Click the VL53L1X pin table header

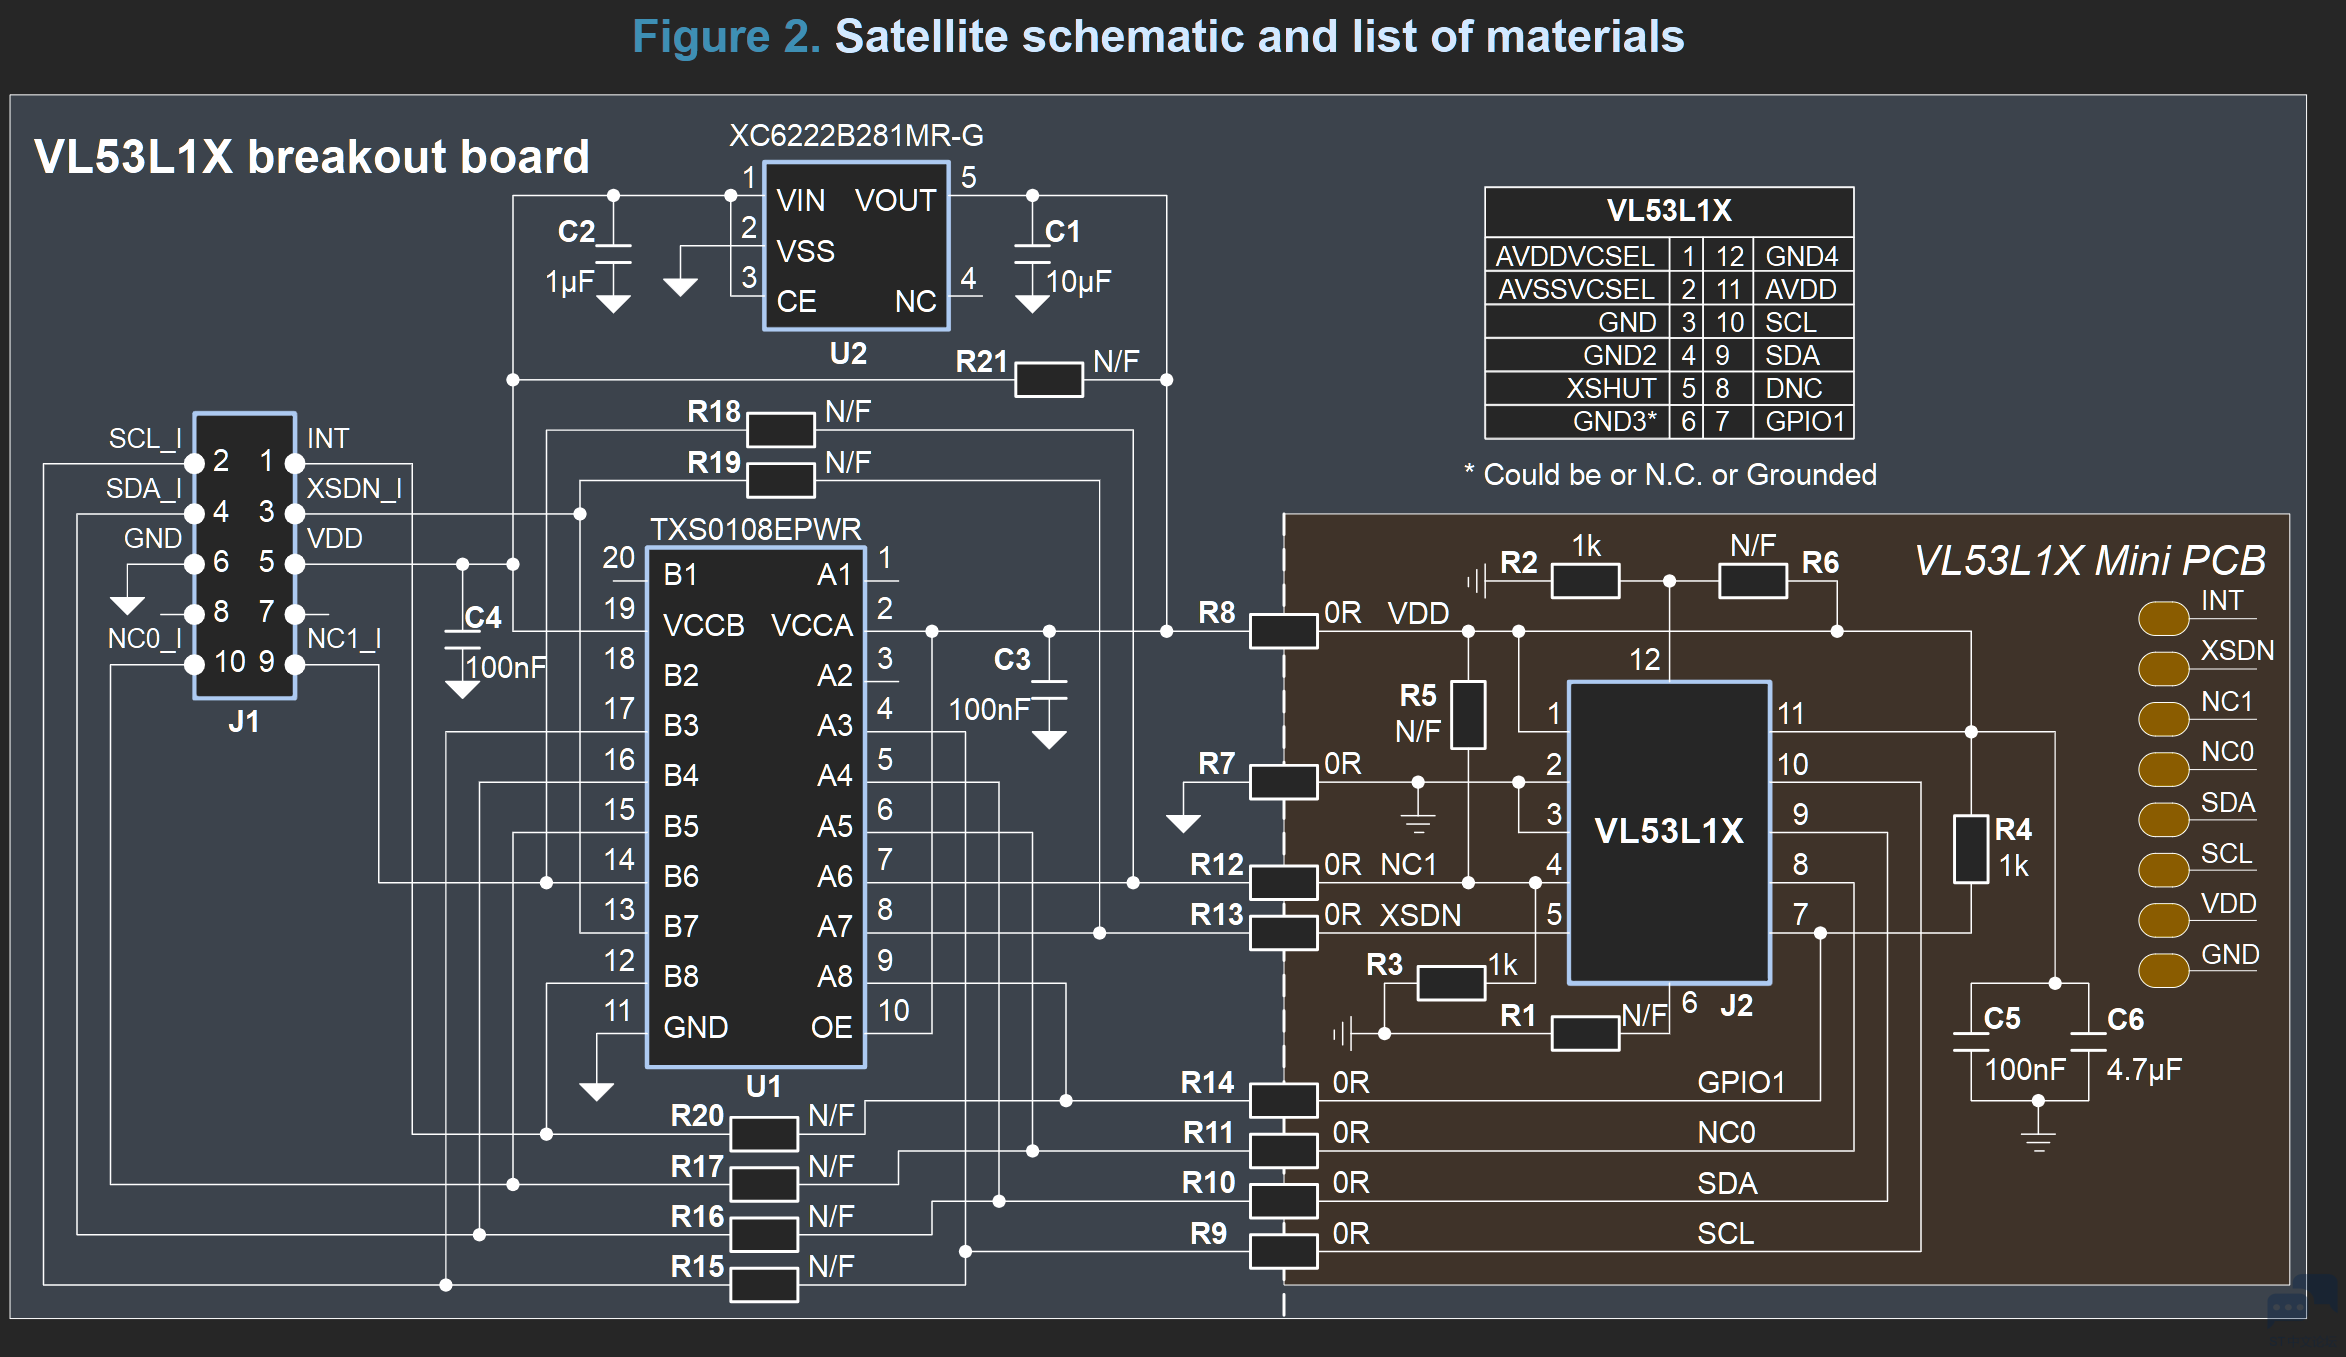tap(1669, 211)
